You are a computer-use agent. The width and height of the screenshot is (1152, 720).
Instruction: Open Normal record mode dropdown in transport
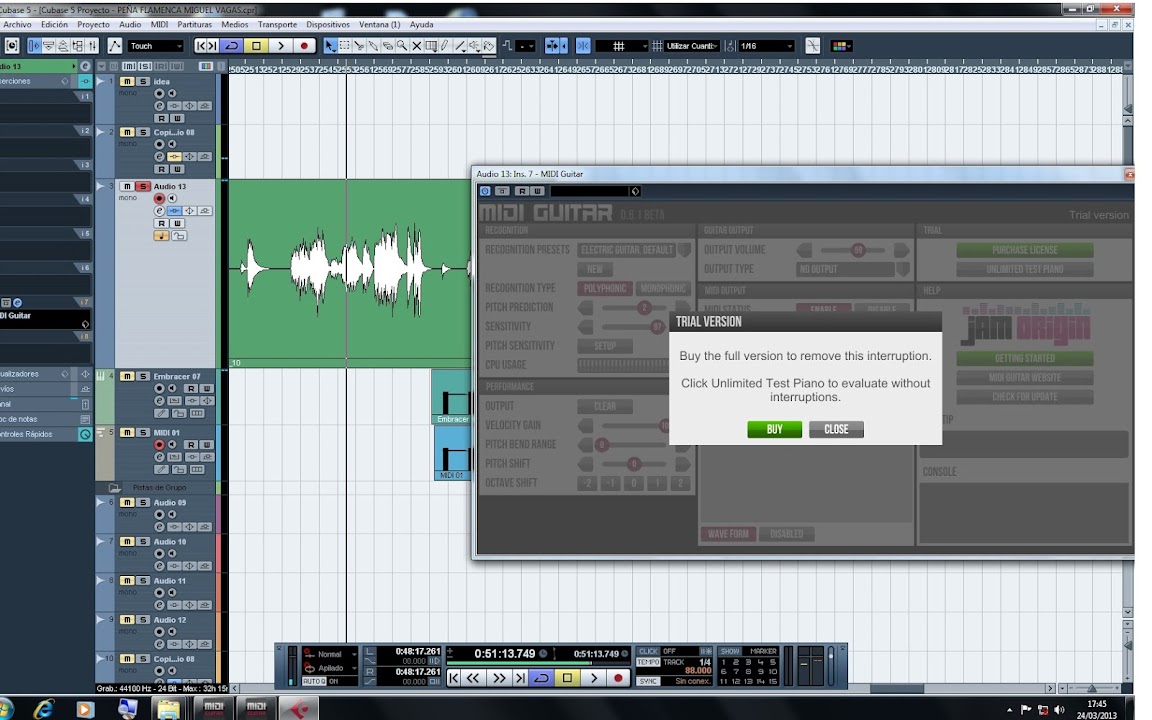[x=331, y=654]
